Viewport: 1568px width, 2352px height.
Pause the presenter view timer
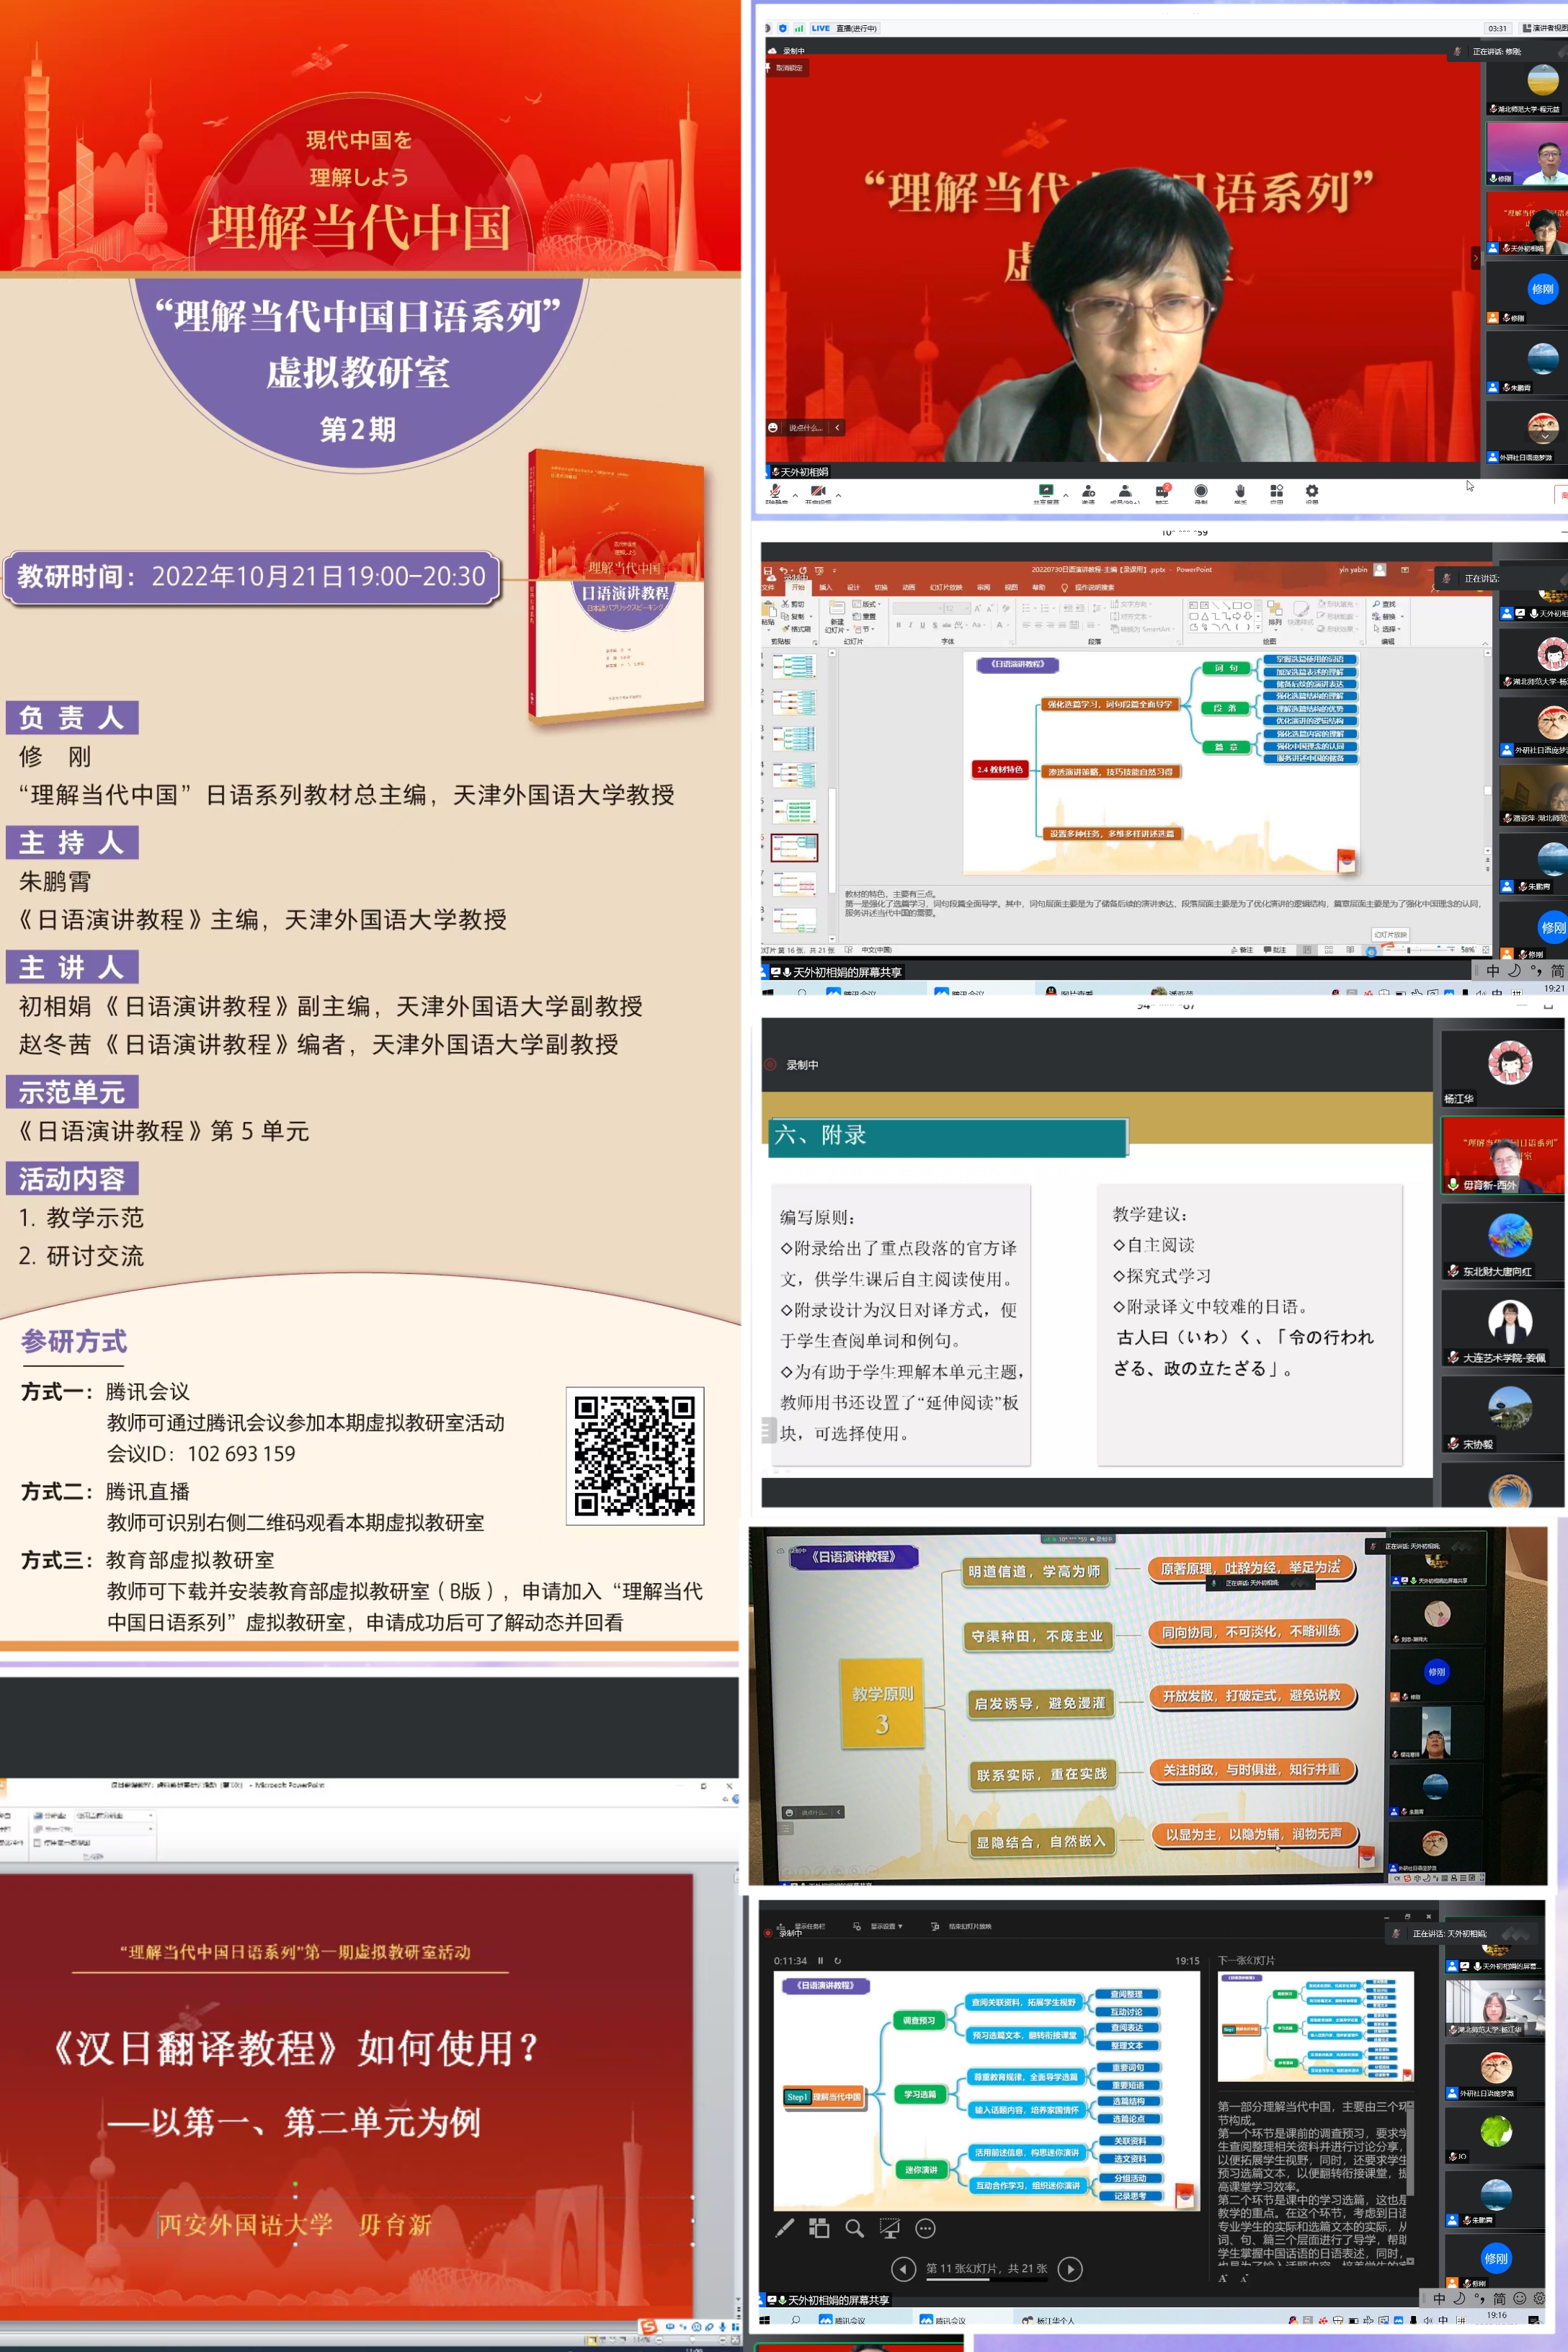(820, 1960)
